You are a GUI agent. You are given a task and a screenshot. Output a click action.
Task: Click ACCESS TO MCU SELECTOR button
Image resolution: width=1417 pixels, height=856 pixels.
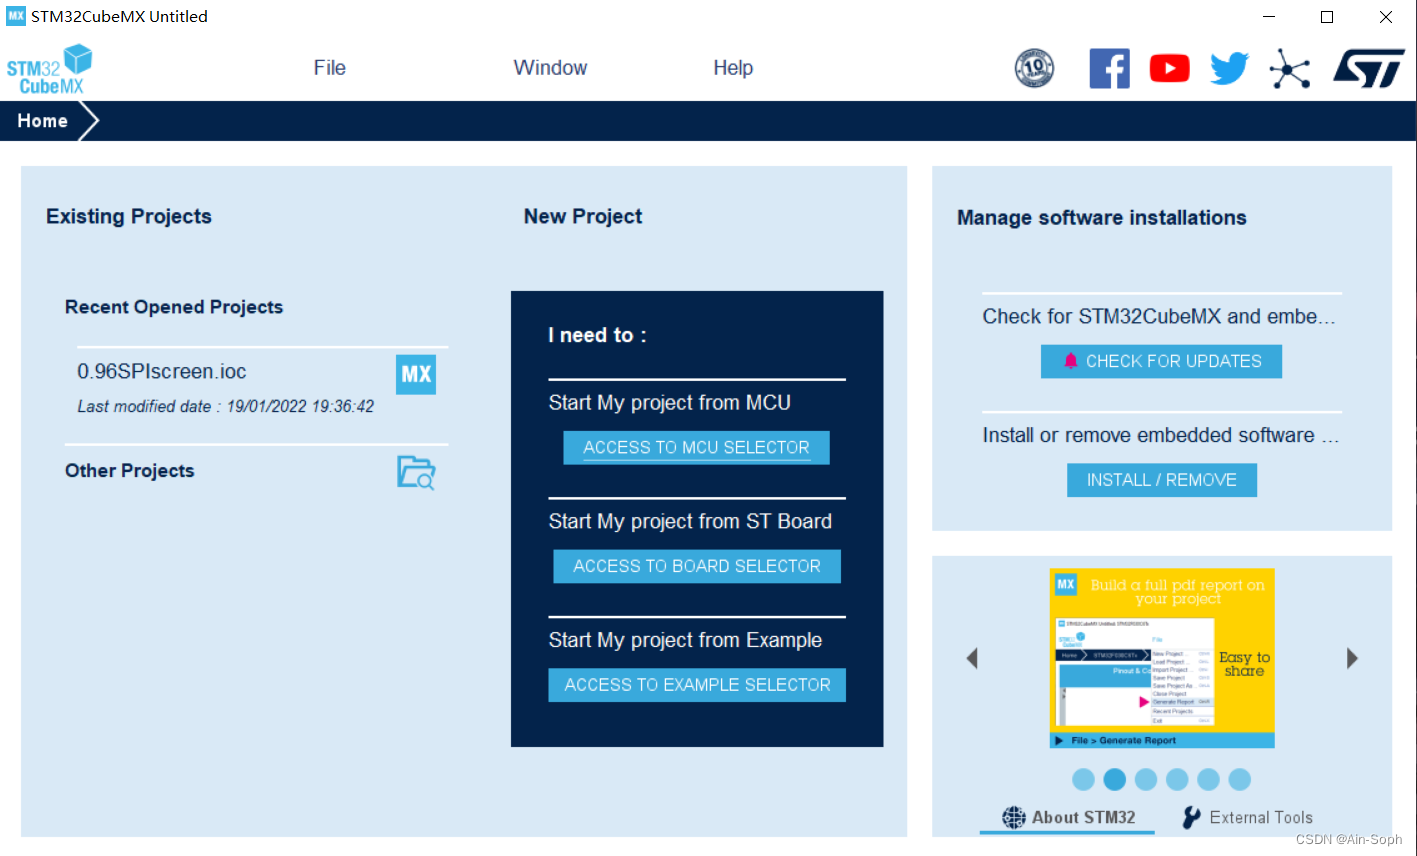(x=696, y=447)
